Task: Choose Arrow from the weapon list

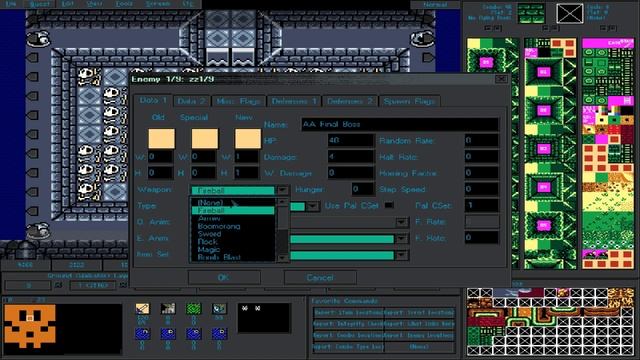Action: [x=234, y=218]
